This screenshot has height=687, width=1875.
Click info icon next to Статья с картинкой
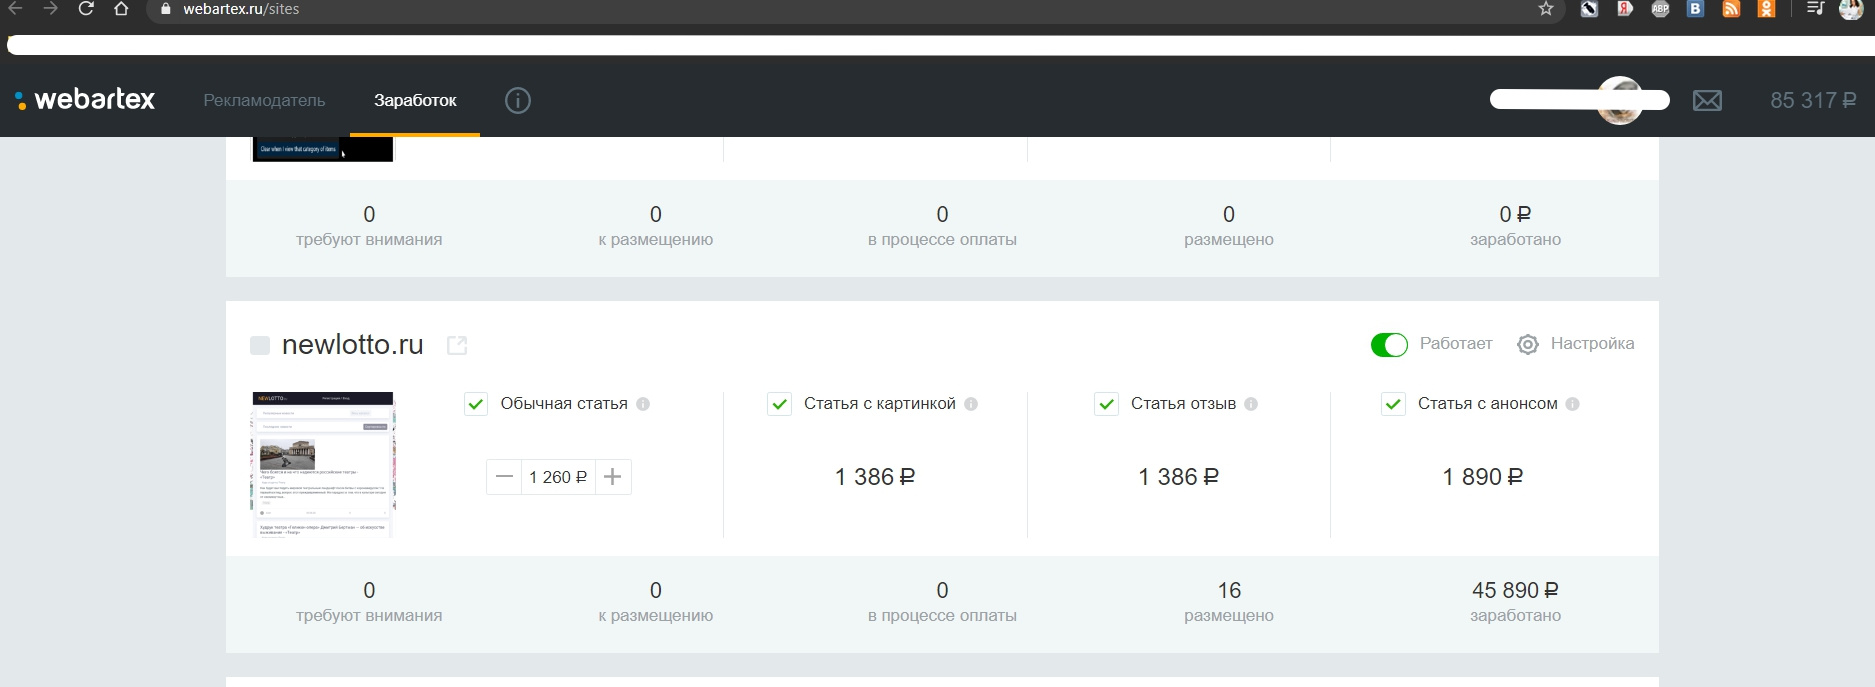click(971, 404)
